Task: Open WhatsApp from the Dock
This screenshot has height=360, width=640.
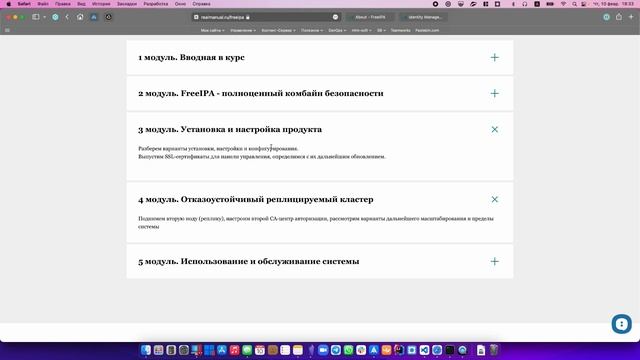Action: pyautogui.click(x=348, y=350)
